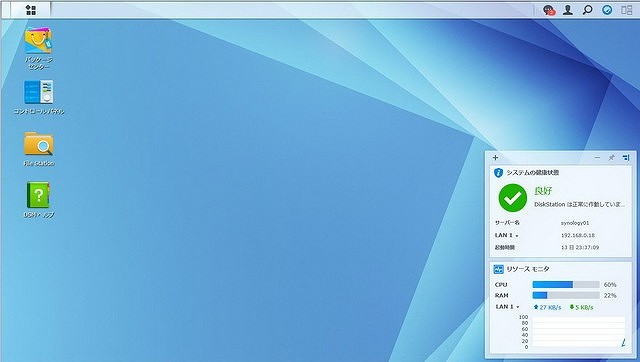The image size is (640, 362).
Task: Open pilot view icon in taskbar
Action: tap(627, 10)
